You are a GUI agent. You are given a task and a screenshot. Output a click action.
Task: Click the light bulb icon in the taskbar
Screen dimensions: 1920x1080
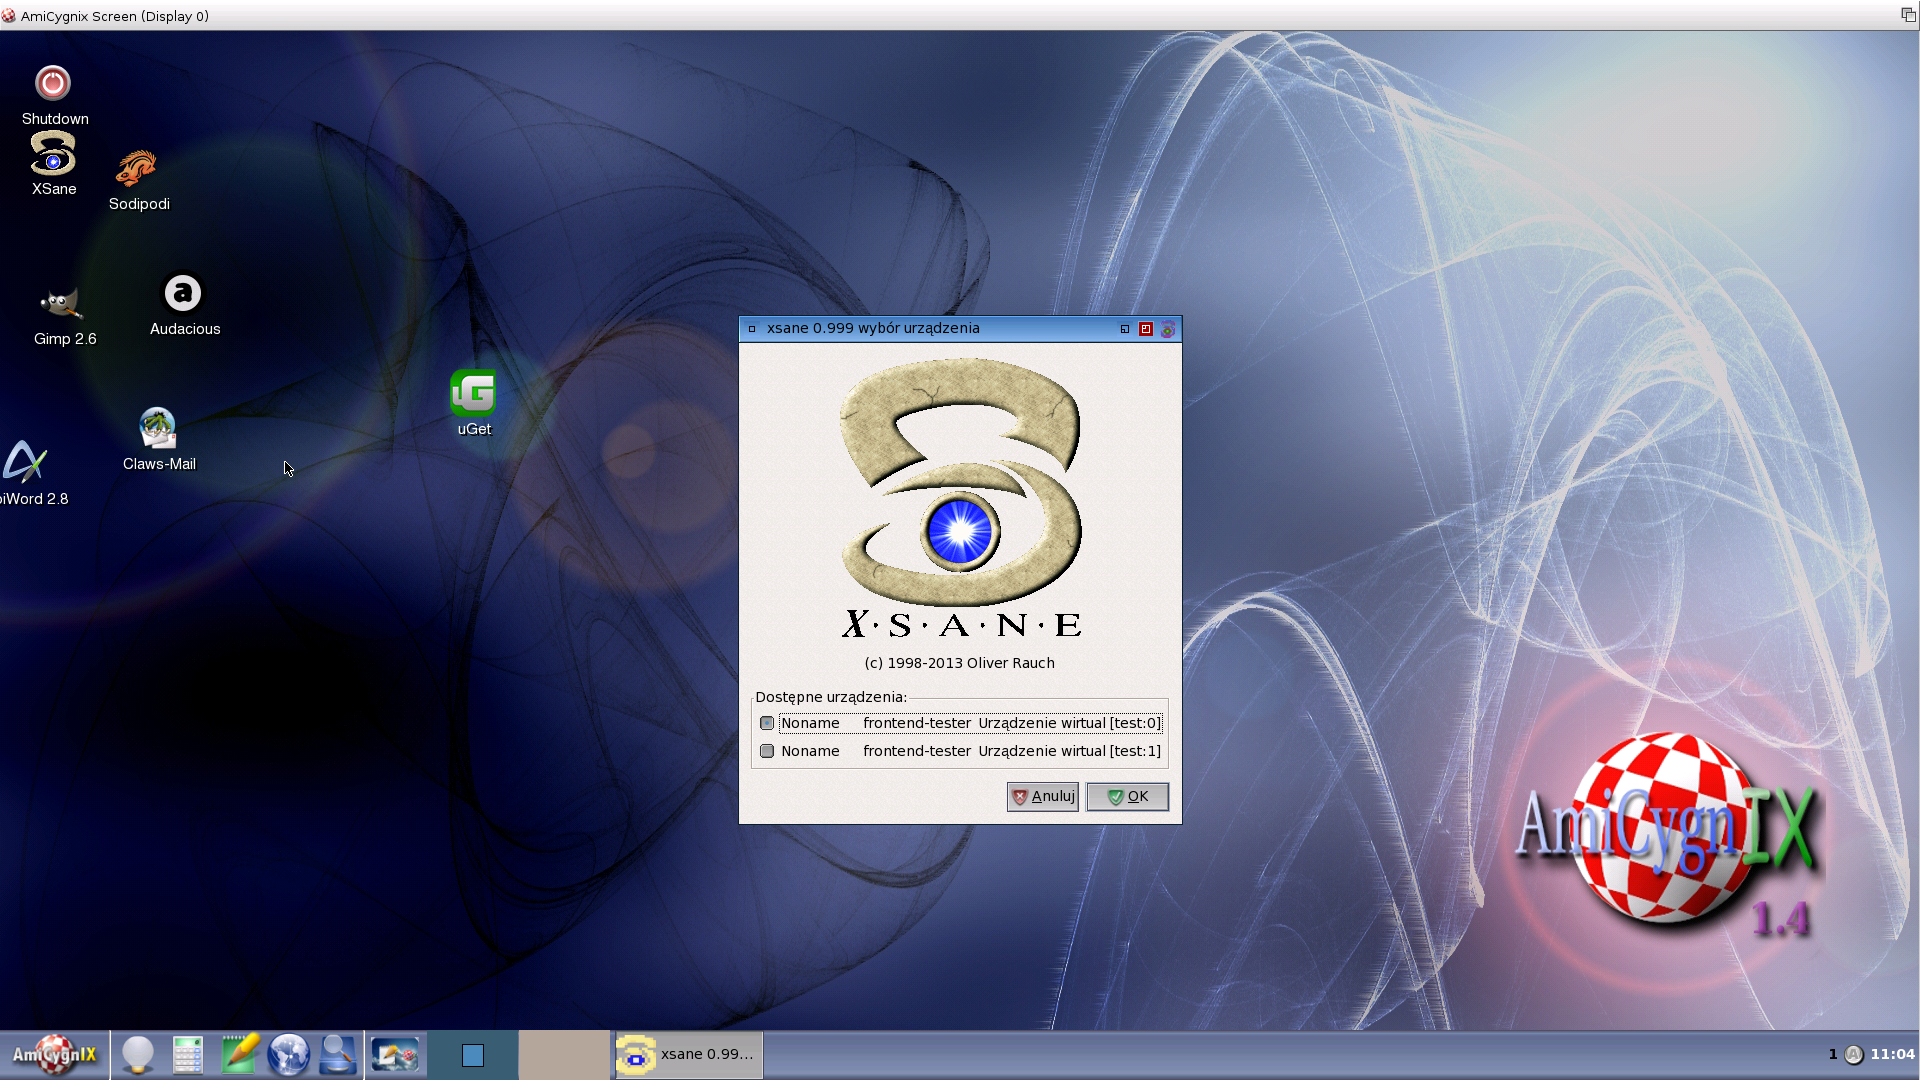pos(138,1055)
